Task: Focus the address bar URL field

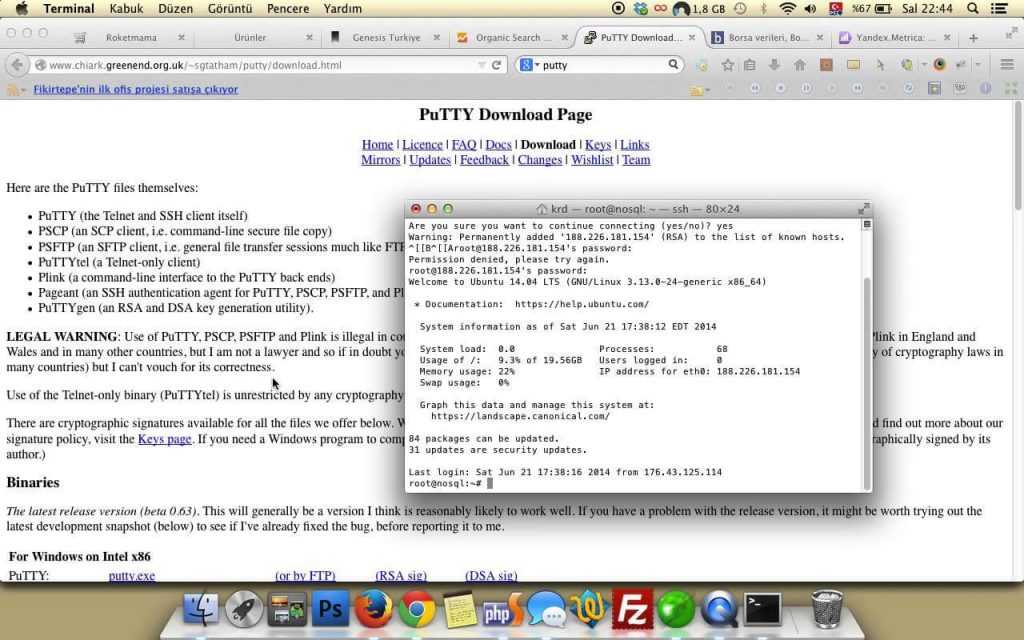Action: tap(250, 65)
